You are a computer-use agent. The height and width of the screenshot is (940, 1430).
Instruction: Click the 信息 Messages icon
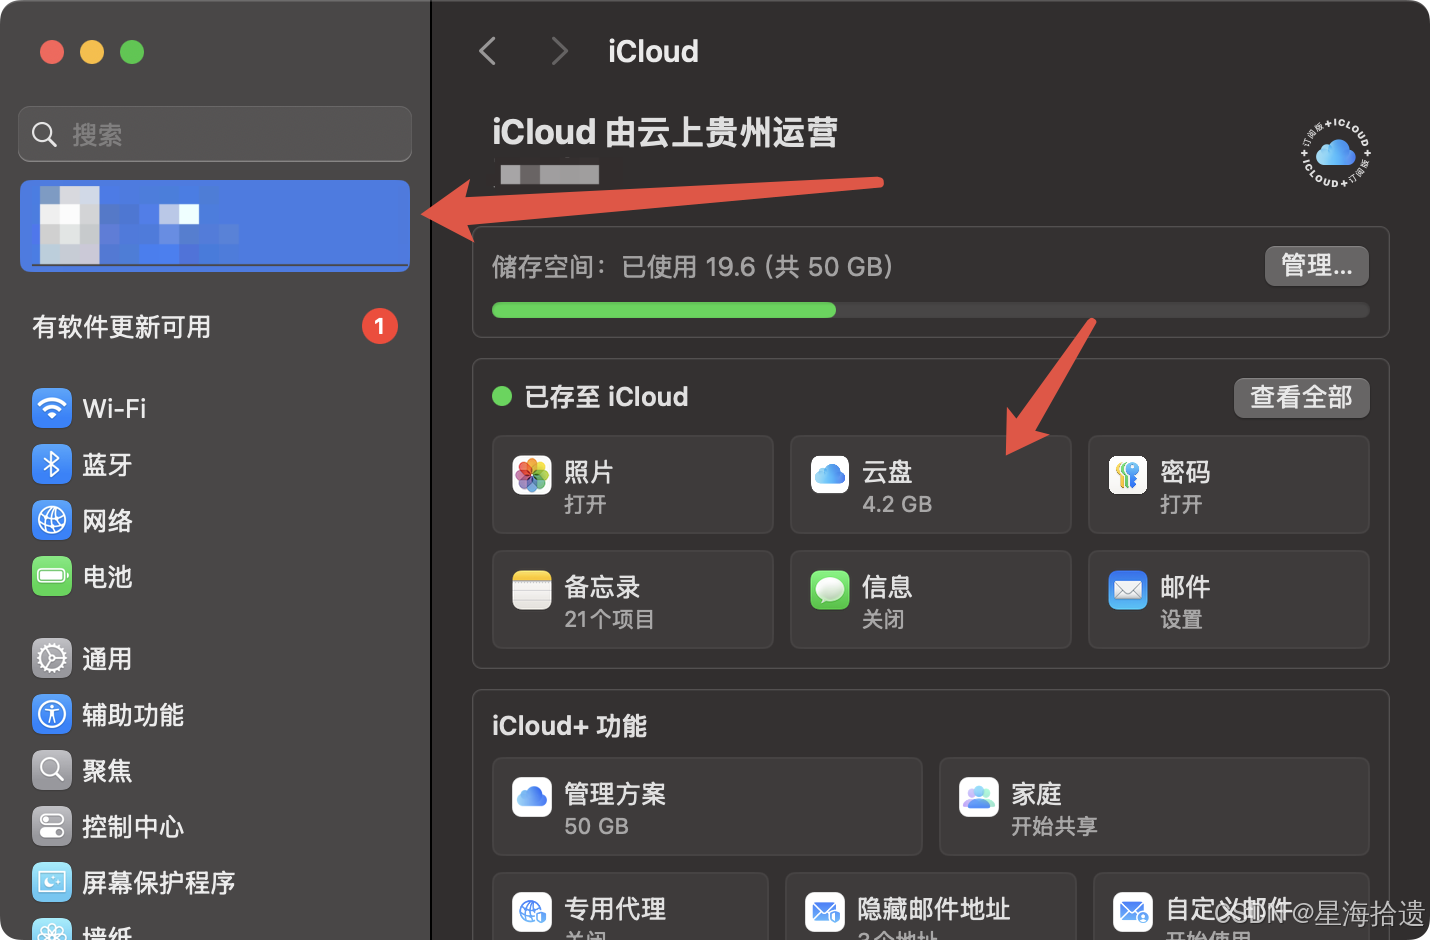pos(830,590)
